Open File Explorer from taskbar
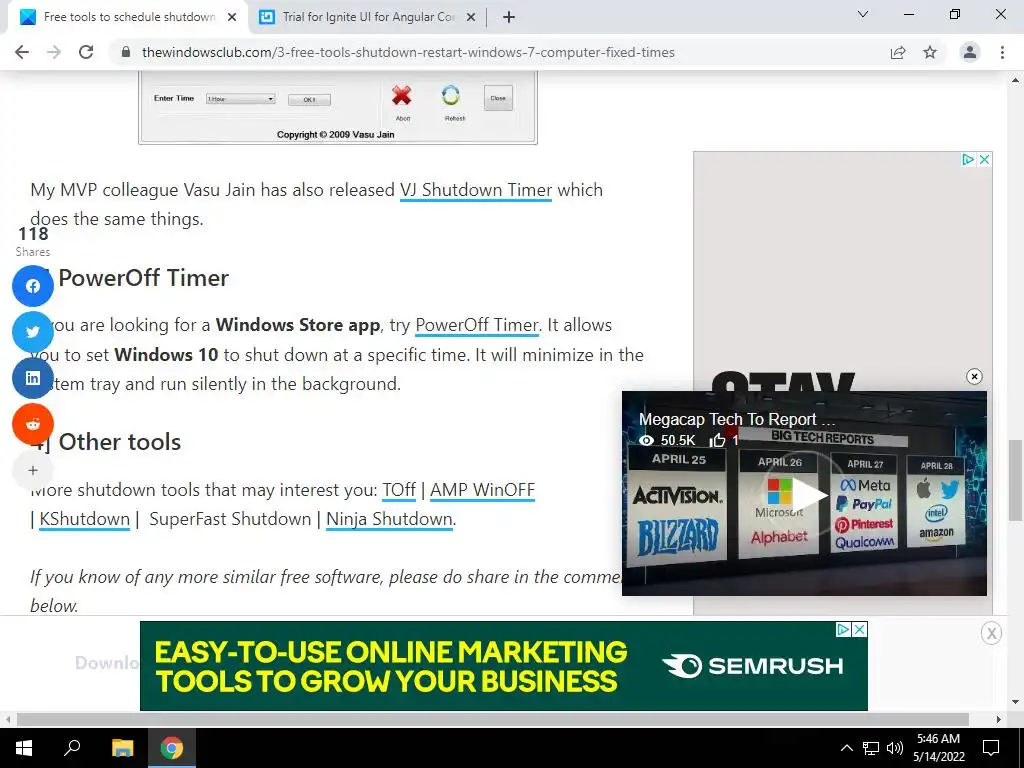Image resolution: width=1024 pixels, height=768 pixels. coord(122,748)
